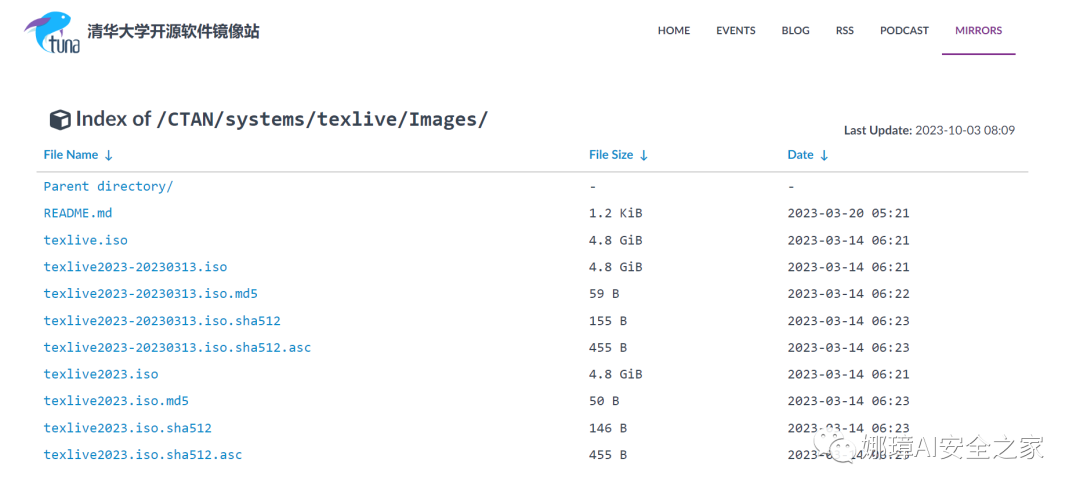Open texlive2023.iso.sha512 link
Image resolution: width=1080 pixels, height=495 pixels.
tap(127, 428)
